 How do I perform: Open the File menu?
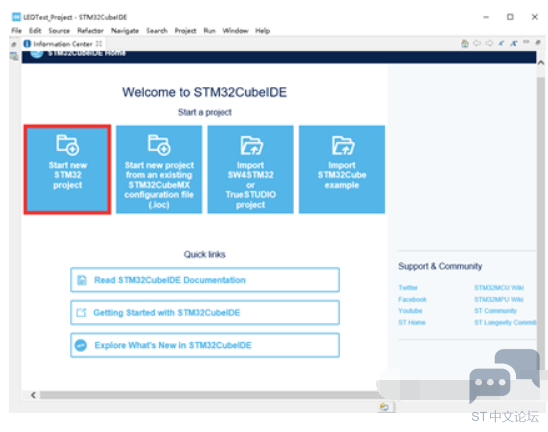pos(16,31)
